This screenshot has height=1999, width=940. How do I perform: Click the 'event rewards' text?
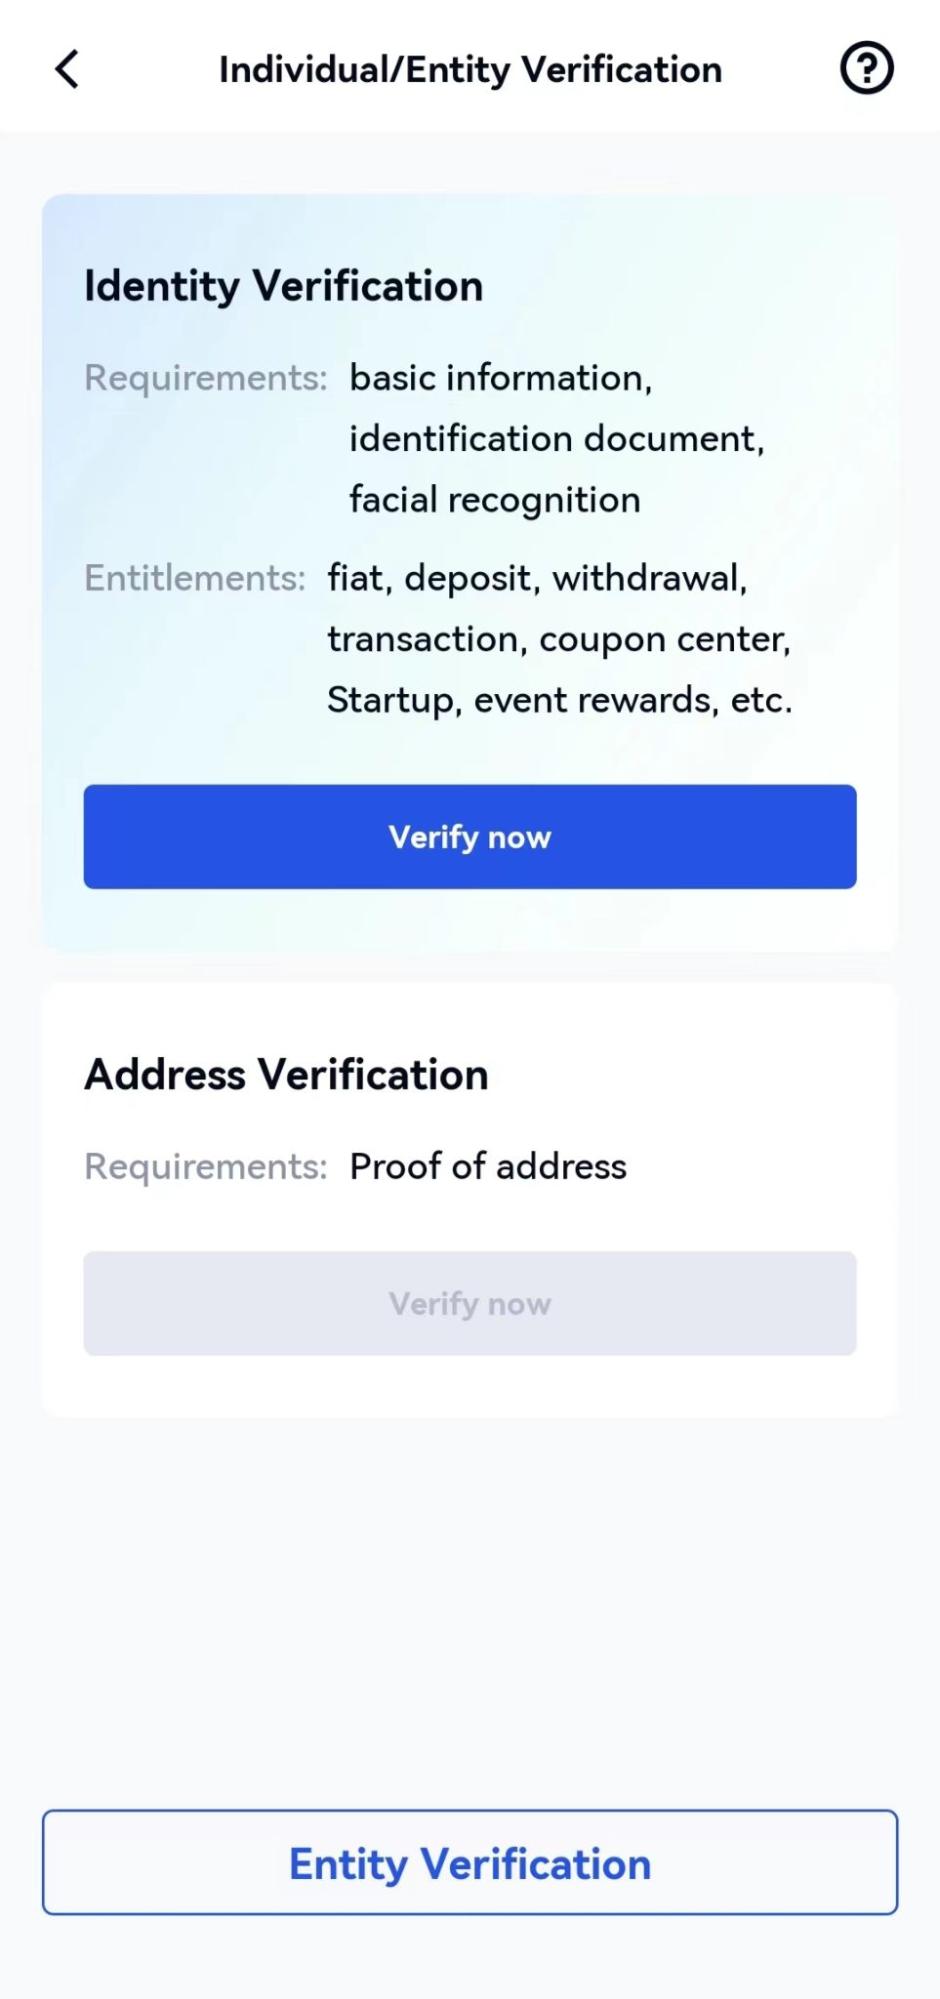596,700
